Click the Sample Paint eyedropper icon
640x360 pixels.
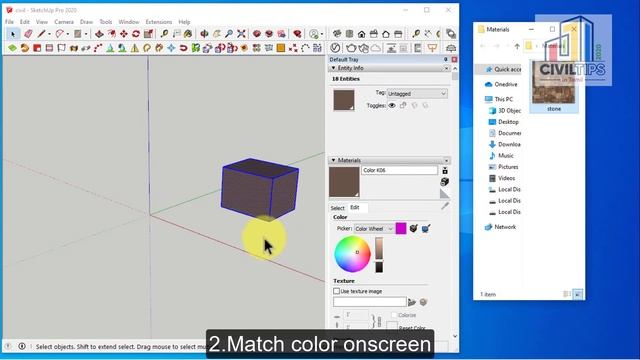[445, 206]
